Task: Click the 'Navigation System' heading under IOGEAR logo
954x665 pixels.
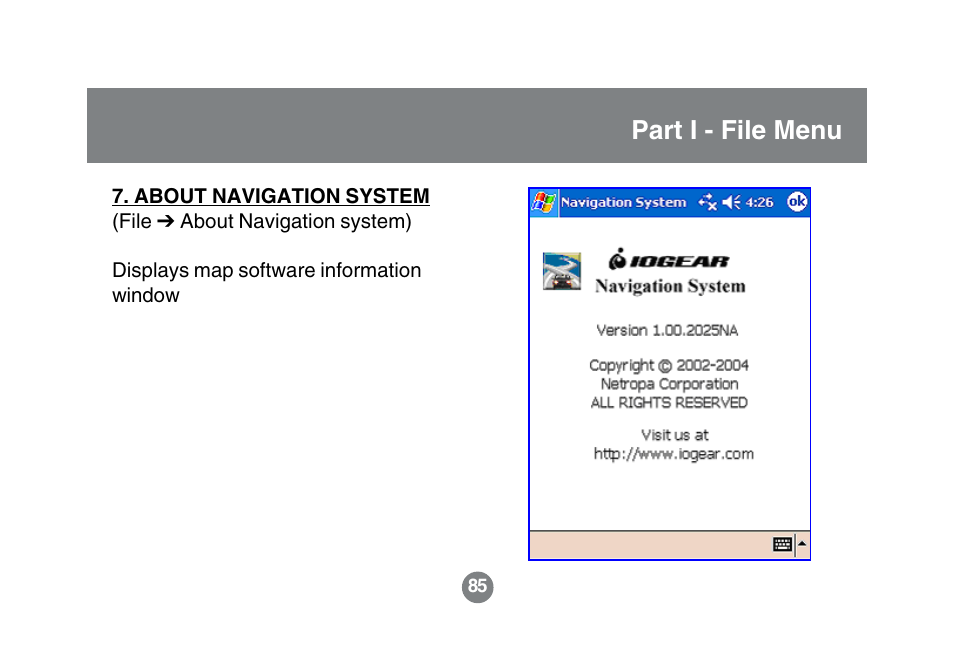Action: pos(670,287)
